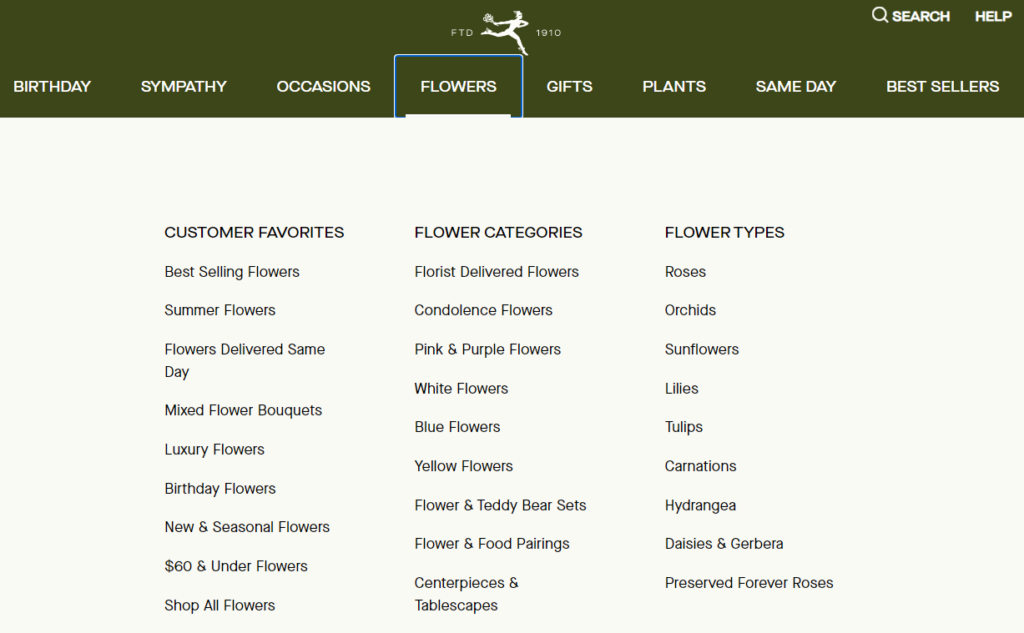
Task: Expand the Occasions menu
Action: [x=323, y=87]
